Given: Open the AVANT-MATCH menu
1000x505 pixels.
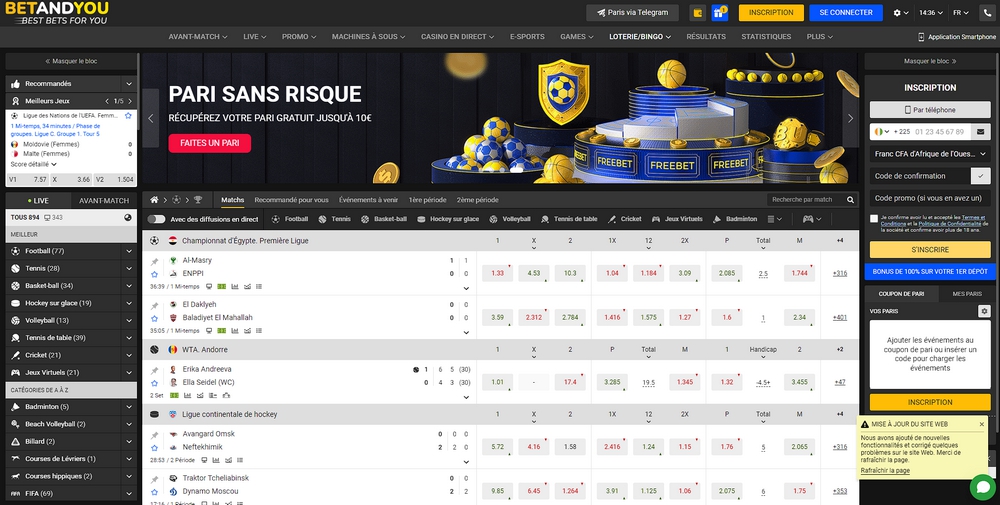Looking at the screenshot, I should 198,37.
